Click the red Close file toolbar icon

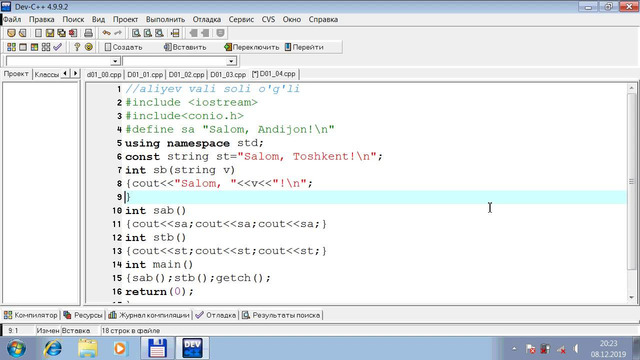click(x=73, y=33)
